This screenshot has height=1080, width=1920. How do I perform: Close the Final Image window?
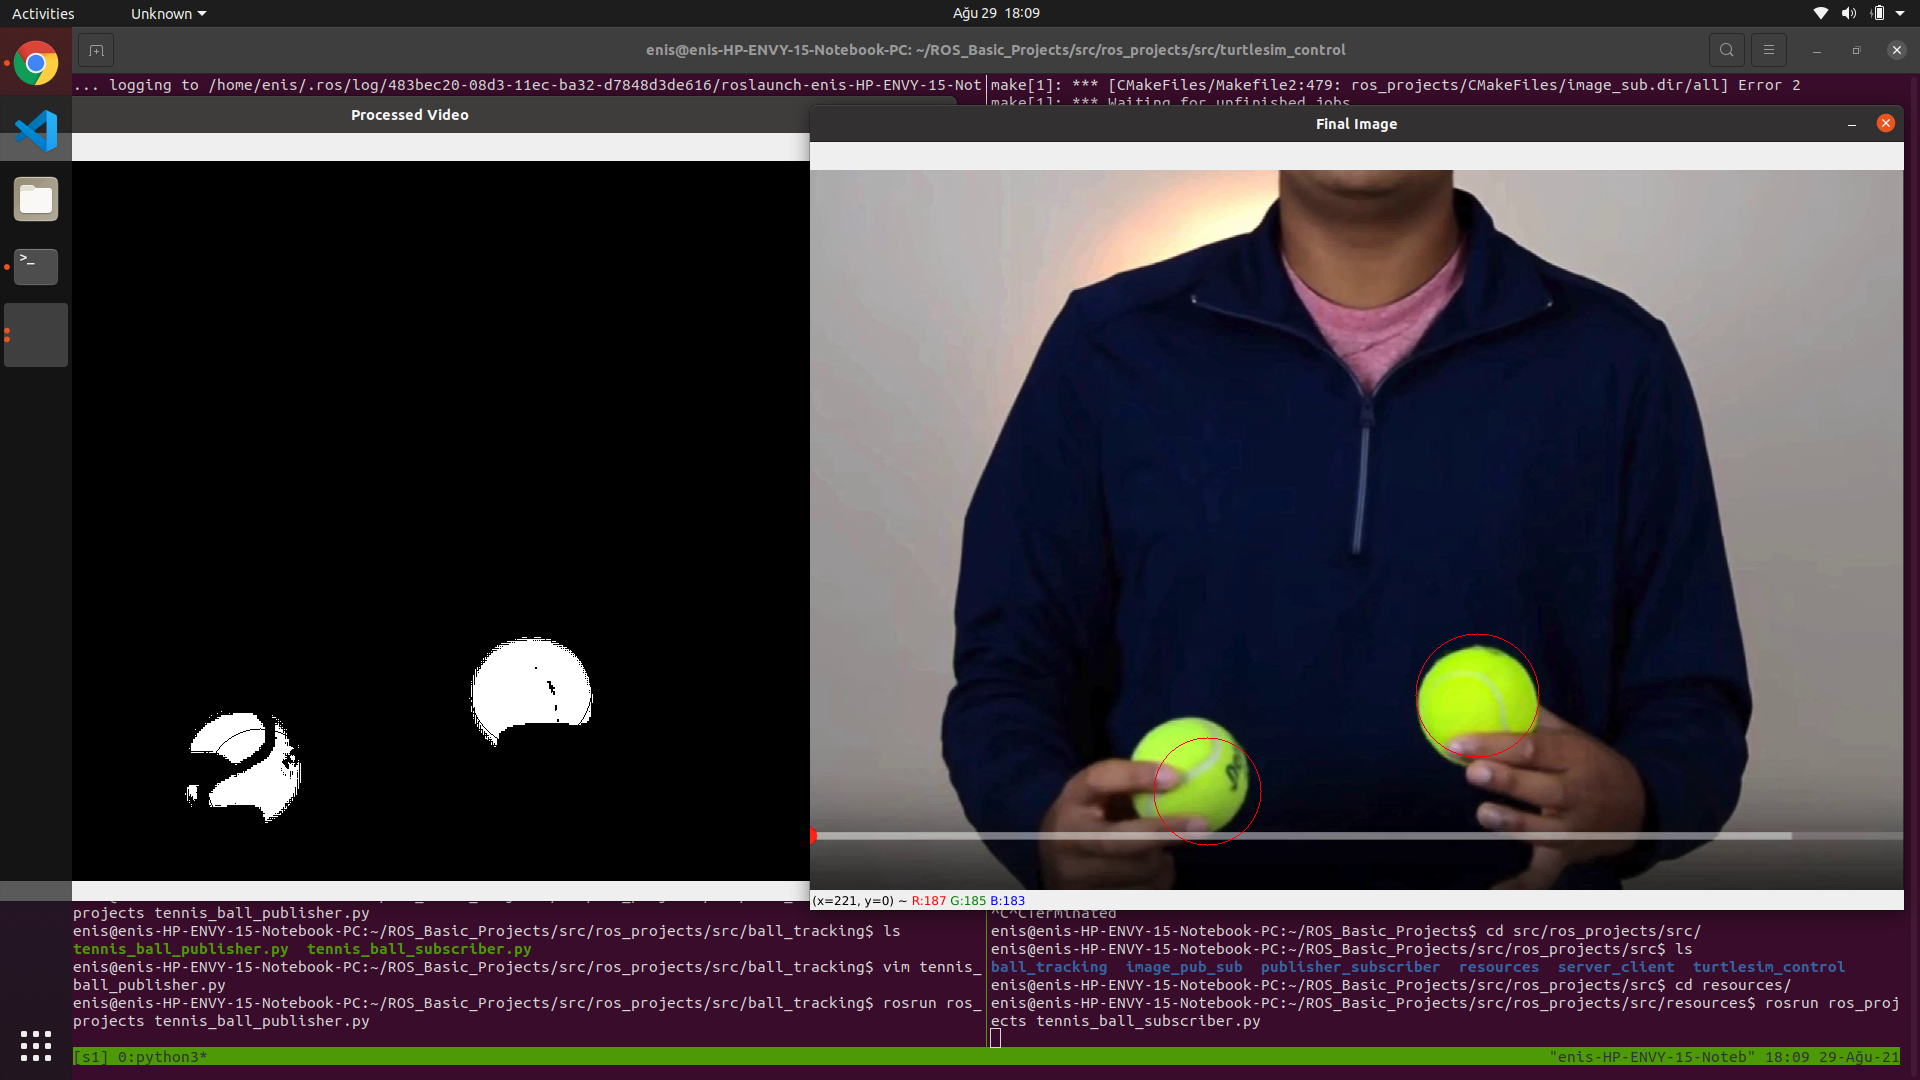(1886, 123)
